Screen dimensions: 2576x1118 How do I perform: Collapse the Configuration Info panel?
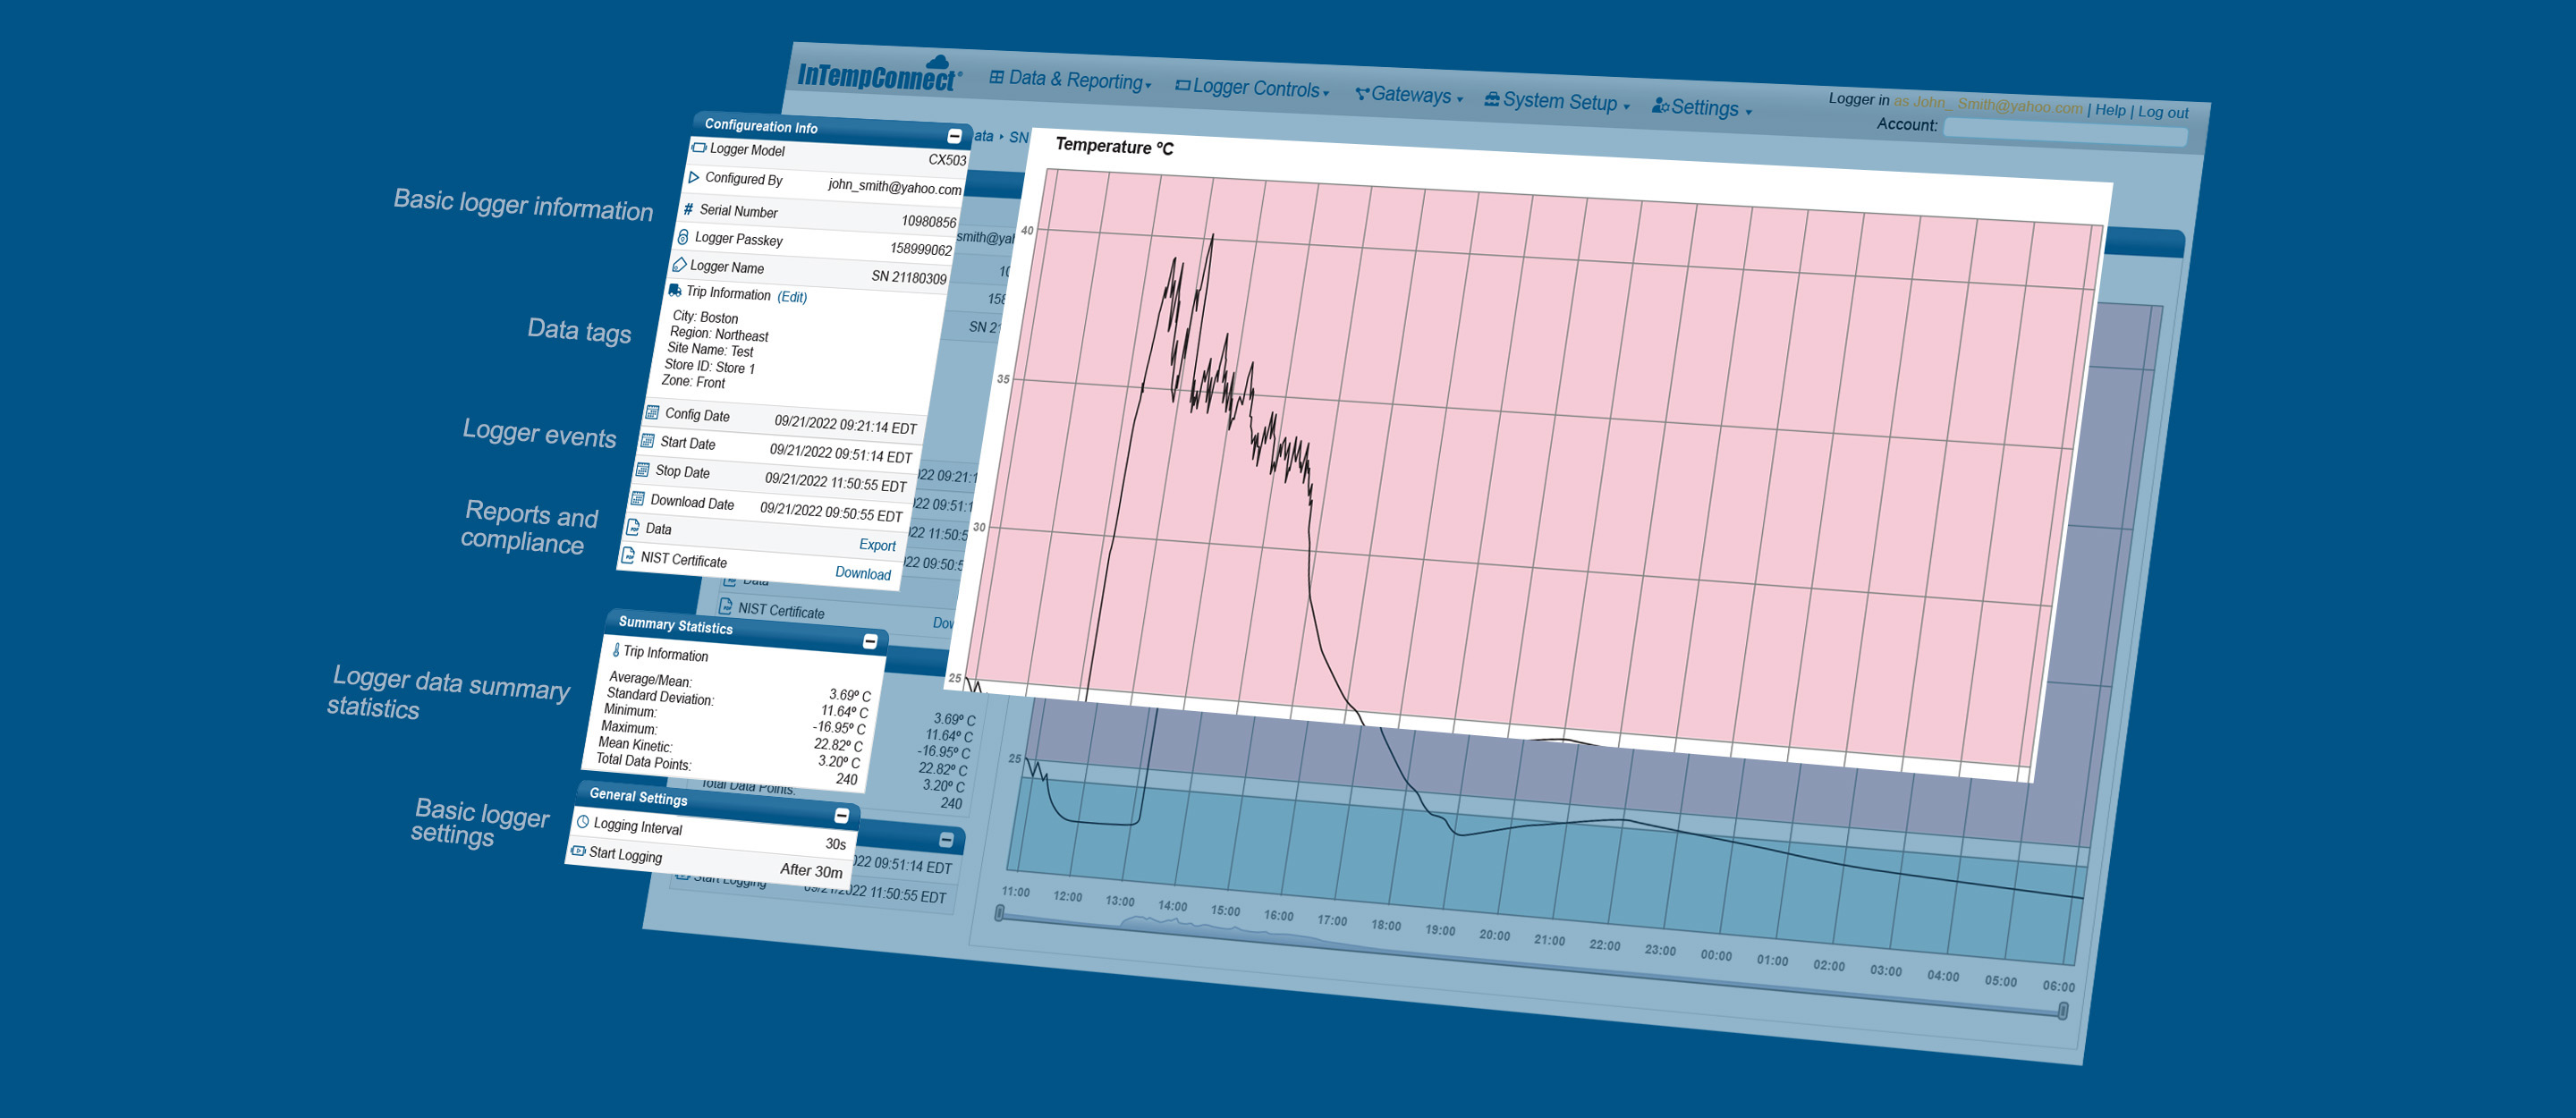(x=954, y=136)
